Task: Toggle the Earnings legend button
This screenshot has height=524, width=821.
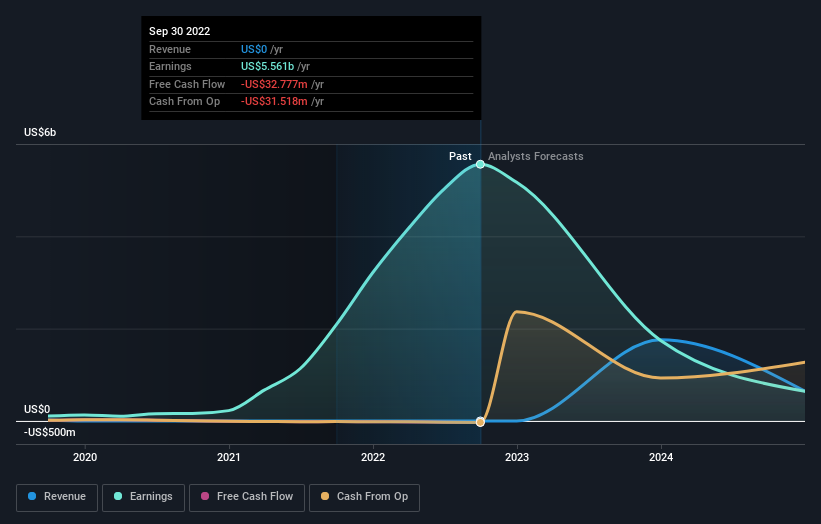Action: [143, 497]
